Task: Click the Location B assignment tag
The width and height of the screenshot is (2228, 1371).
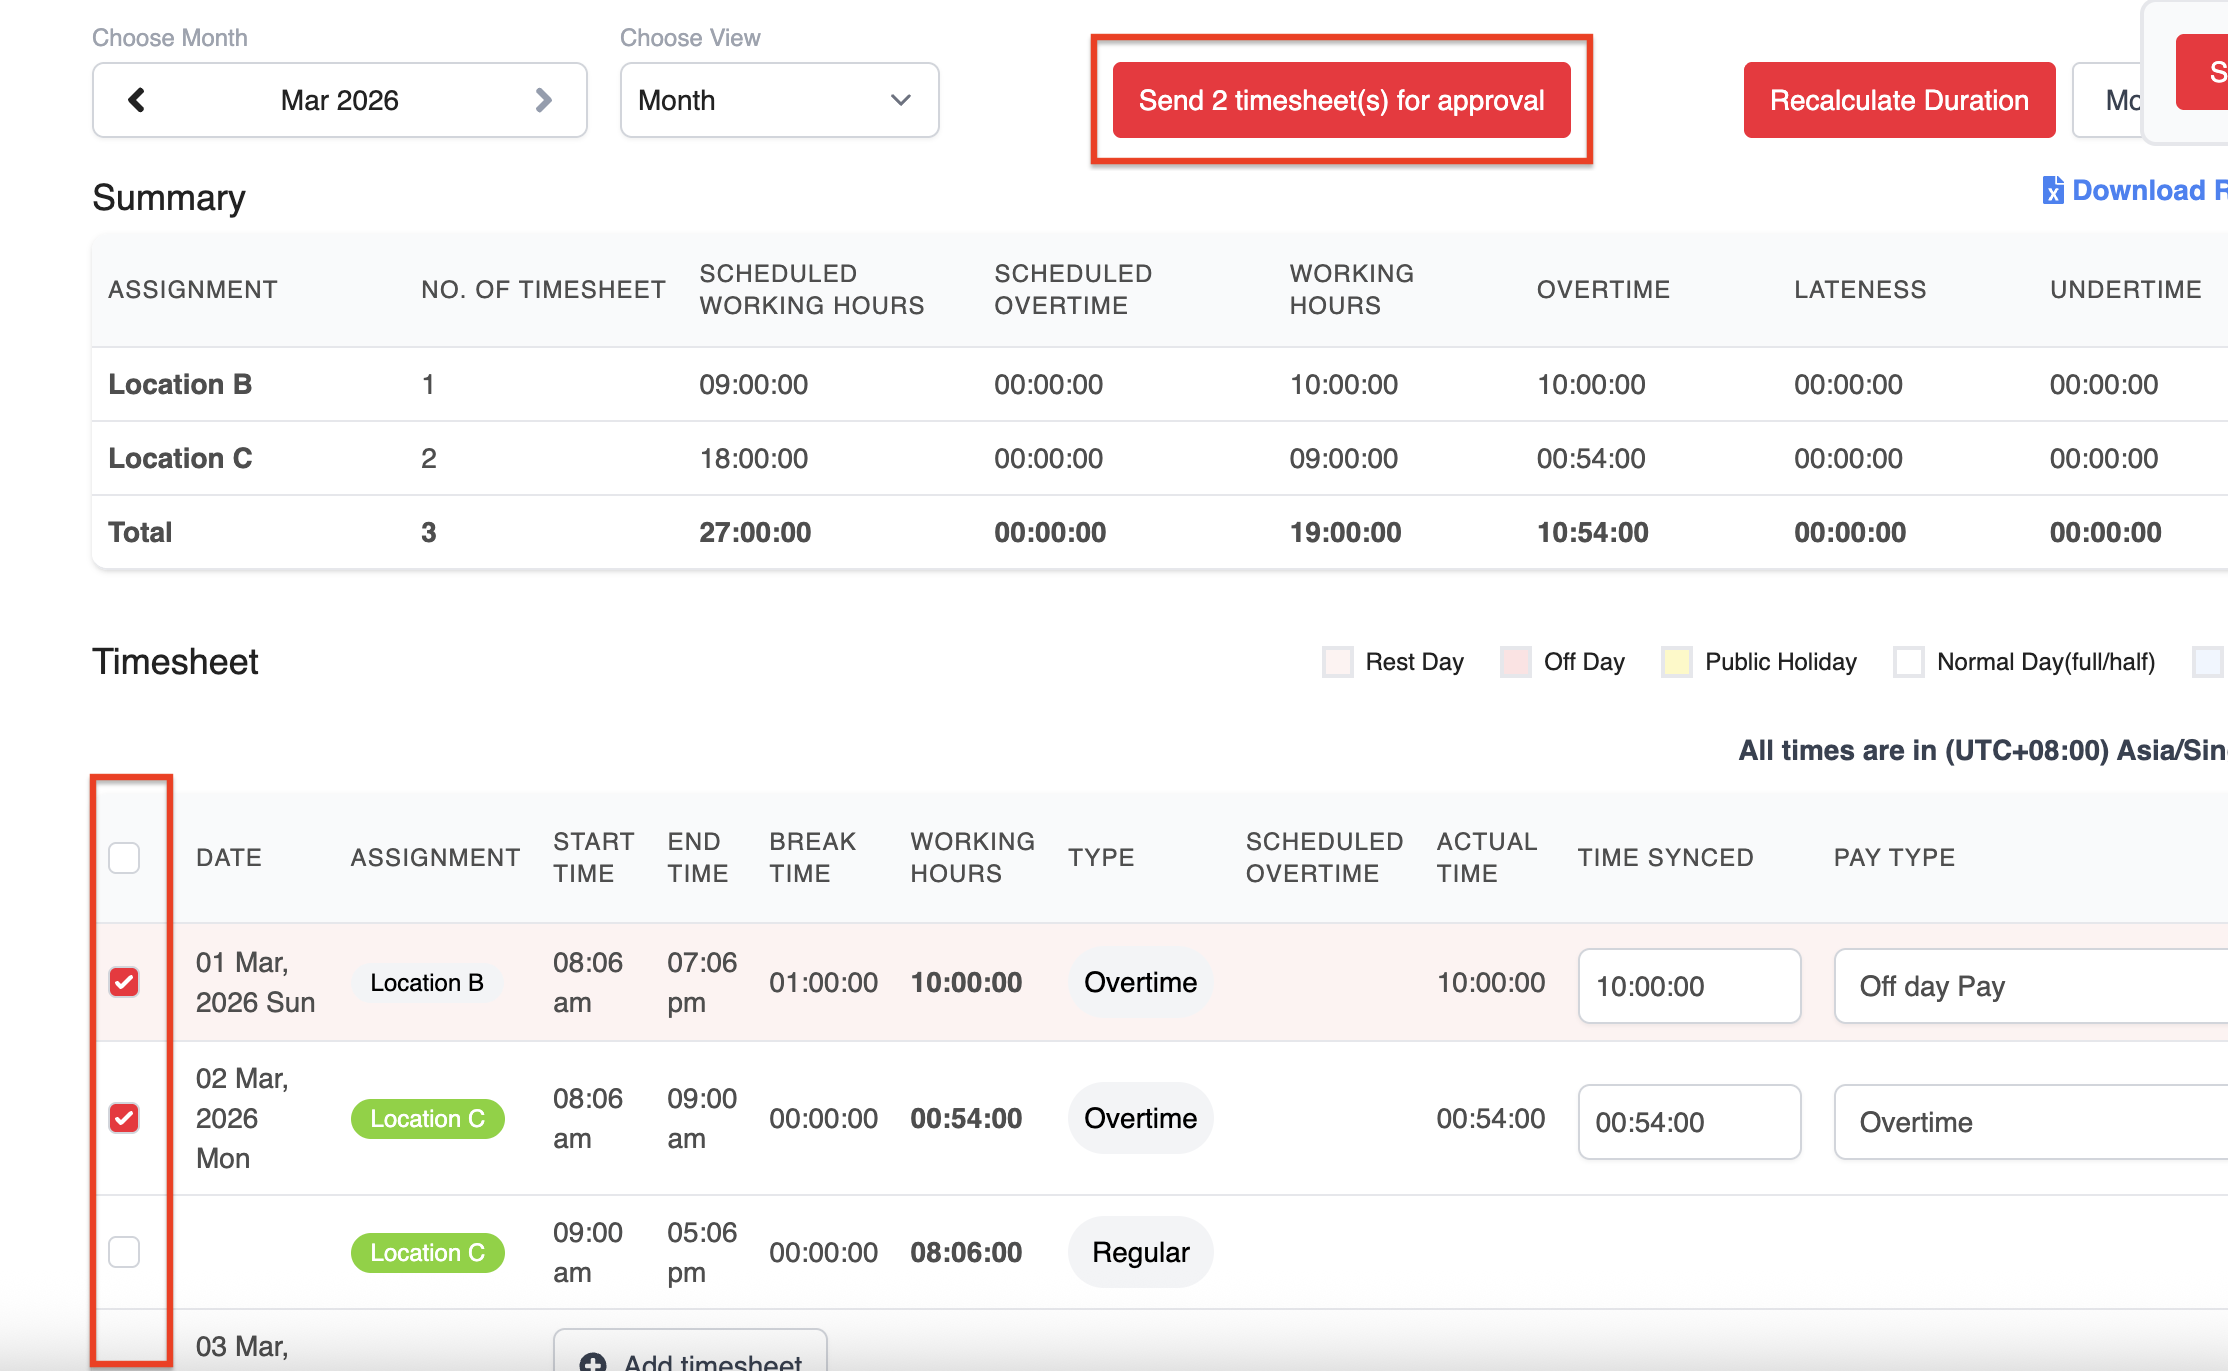Action: [427, 982]
